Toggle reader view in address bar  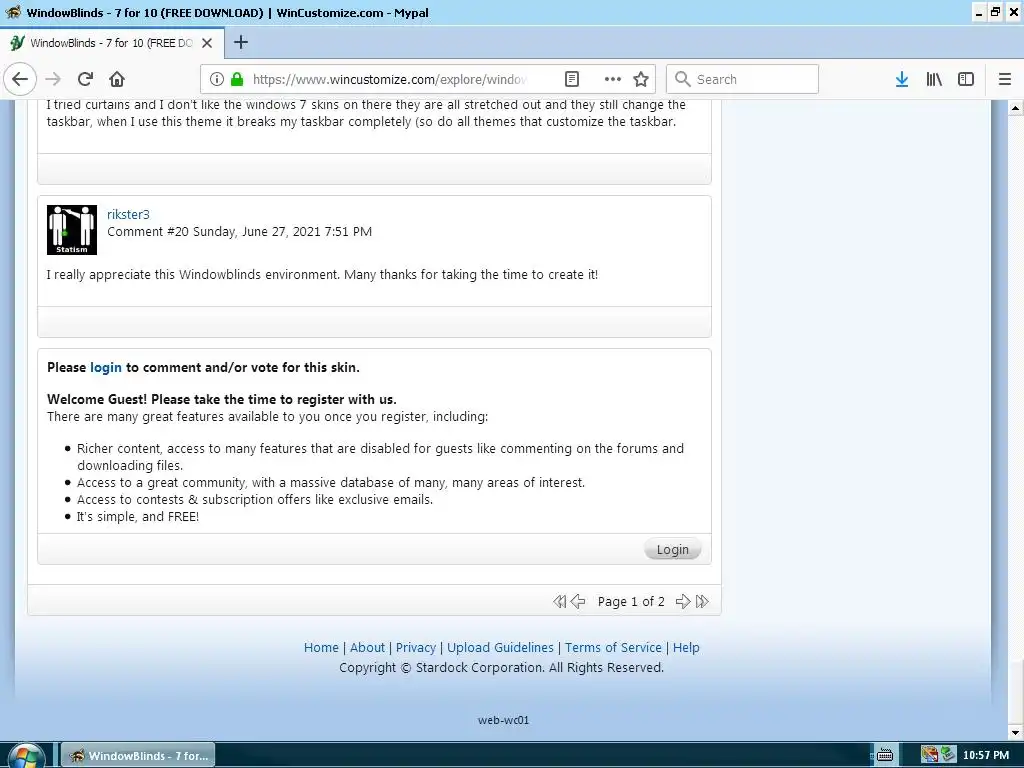[571, 79]
